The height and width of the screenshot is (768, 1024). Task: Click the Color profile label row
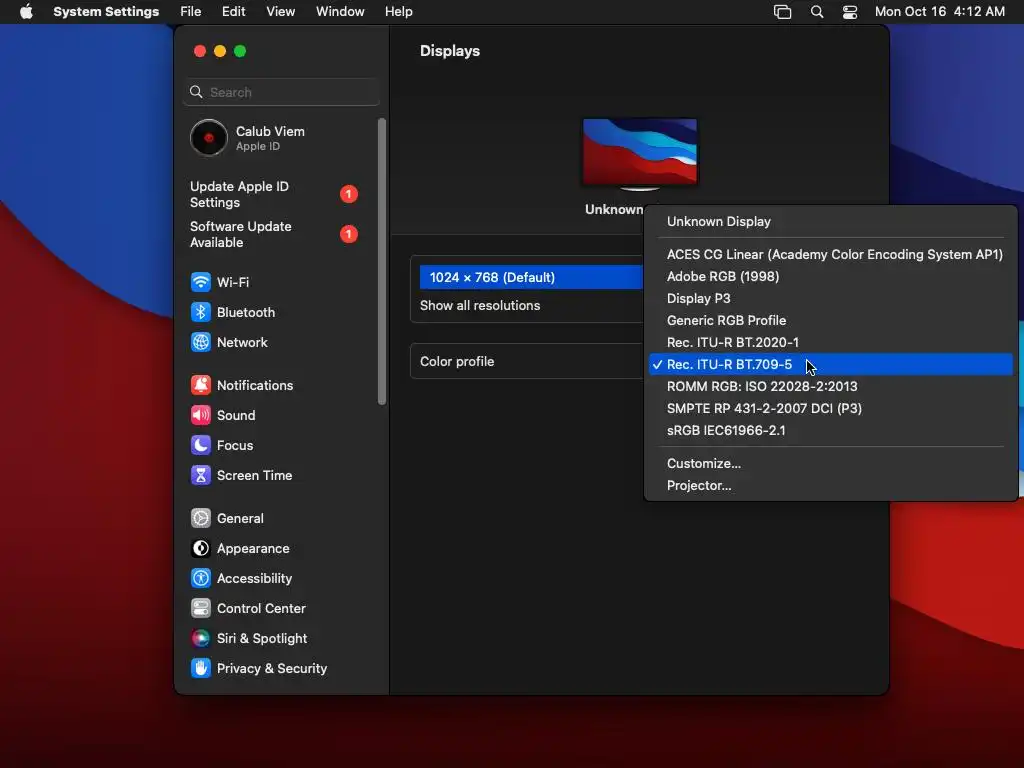pos(457,362)
